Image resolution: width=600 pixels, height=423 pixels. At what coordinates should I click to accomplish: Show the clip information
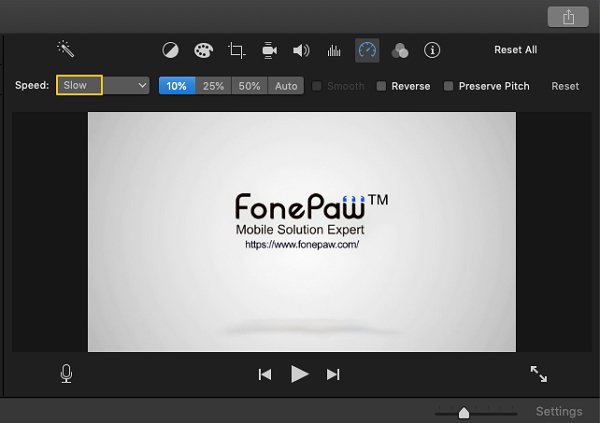(x=432, y=50)
